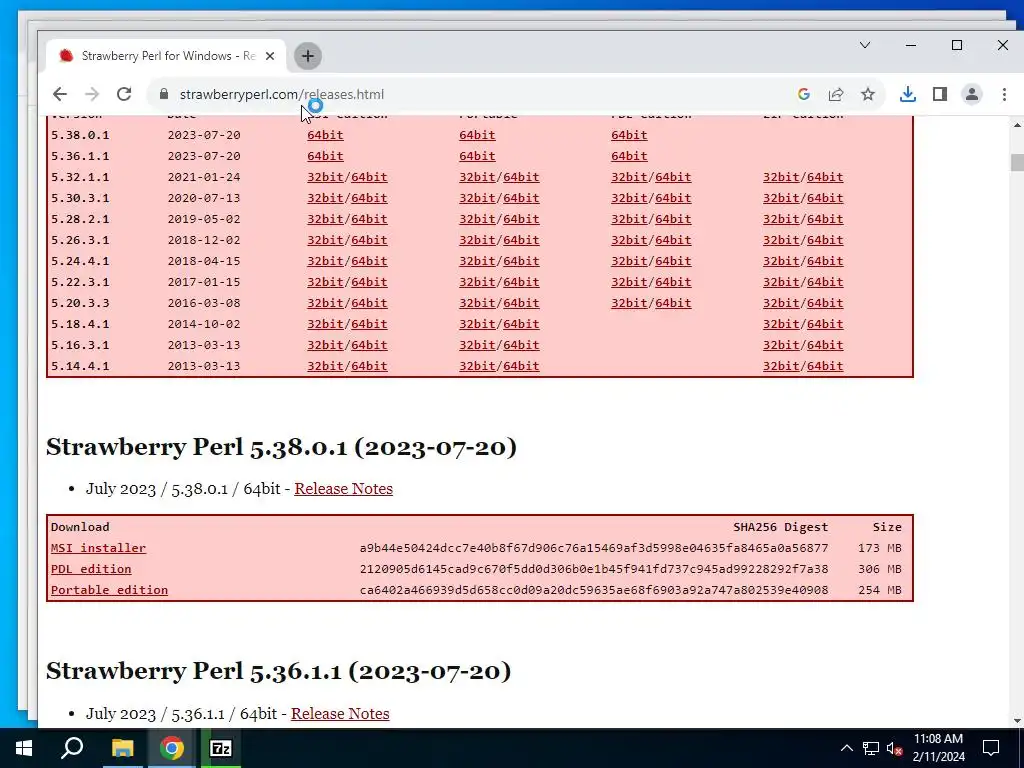Viewport: 1024px width, 768px height.
Task: Click 5.30.3.1 Portable 64bit link
Action: tap(521, 198)
